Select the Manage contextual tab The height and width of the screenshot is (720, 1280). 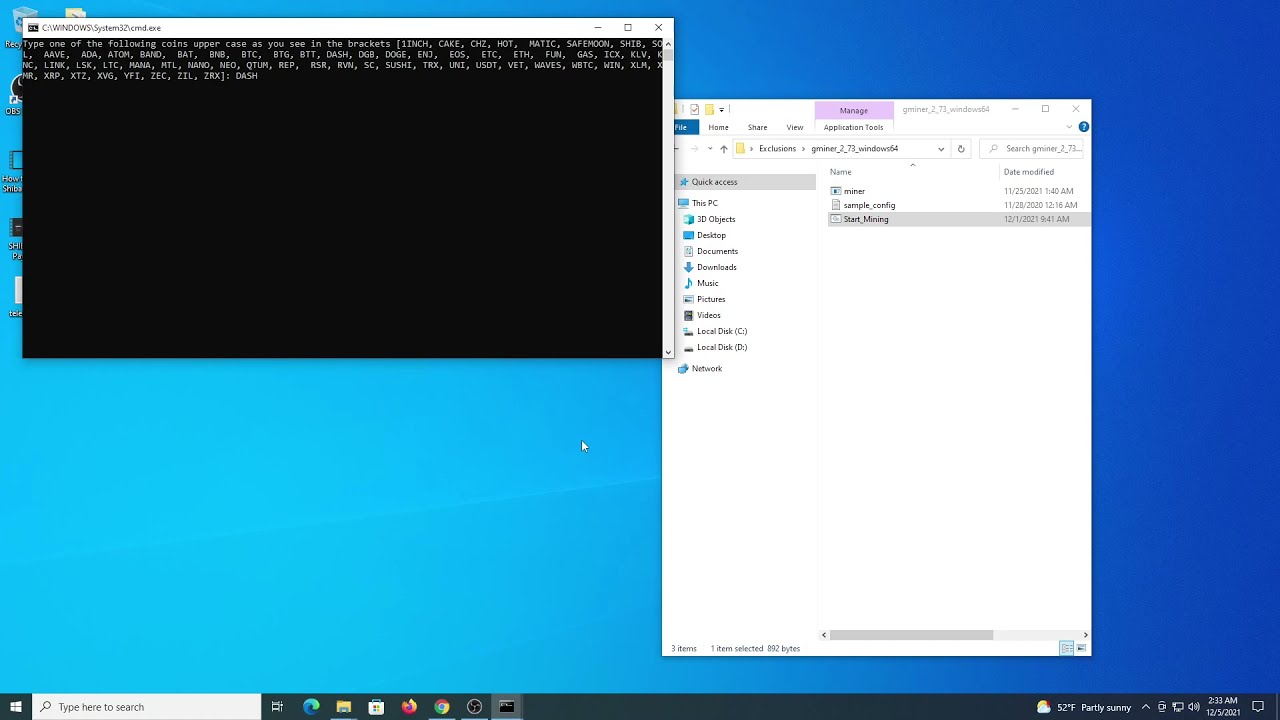coord(853,110)
